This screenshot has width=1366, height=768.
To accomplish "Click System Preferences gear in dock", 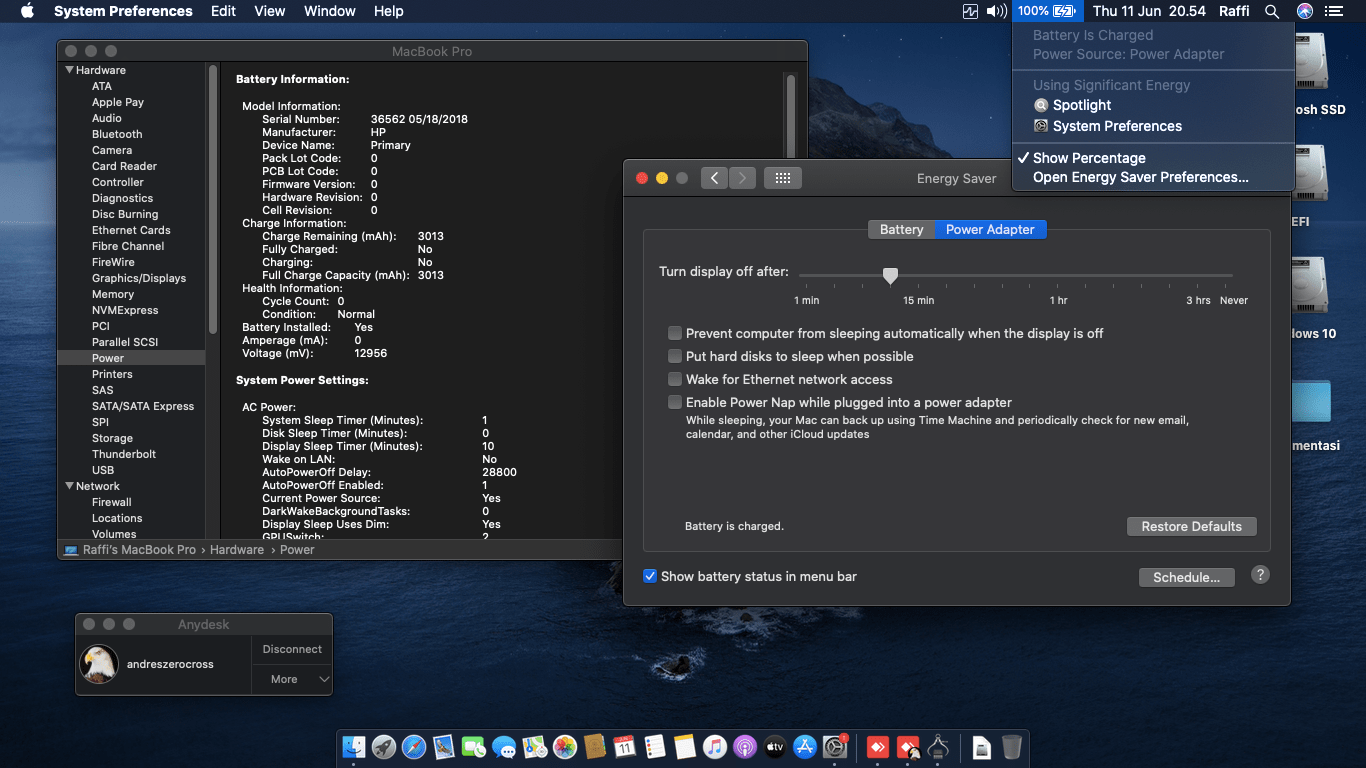I will 835,747.
